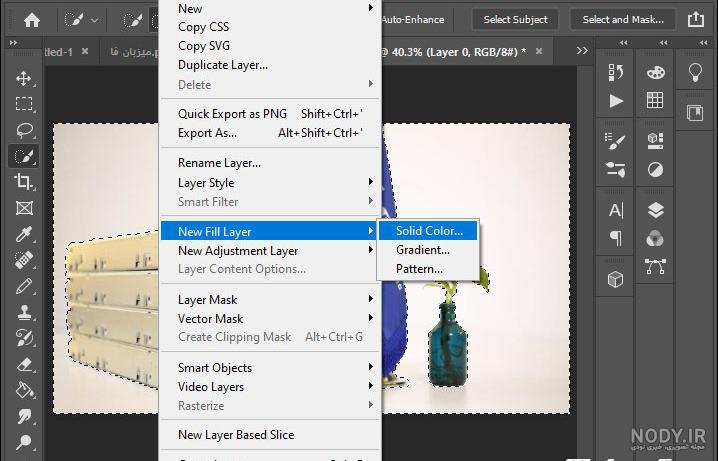Expand the panel column containing Color icon
This screenshot has width=718, height=461.
664,43
